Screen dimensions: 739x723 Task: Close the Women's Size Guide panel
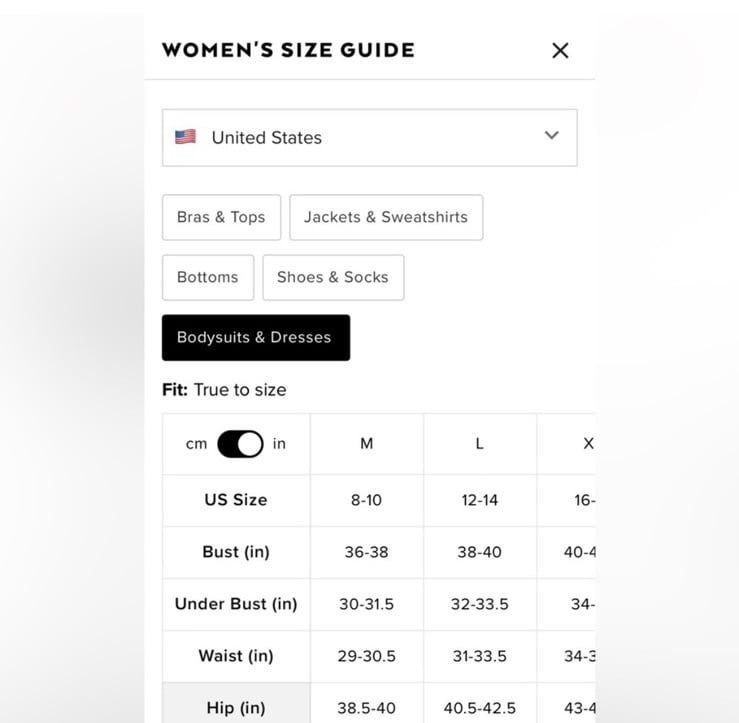click(560, 50)
